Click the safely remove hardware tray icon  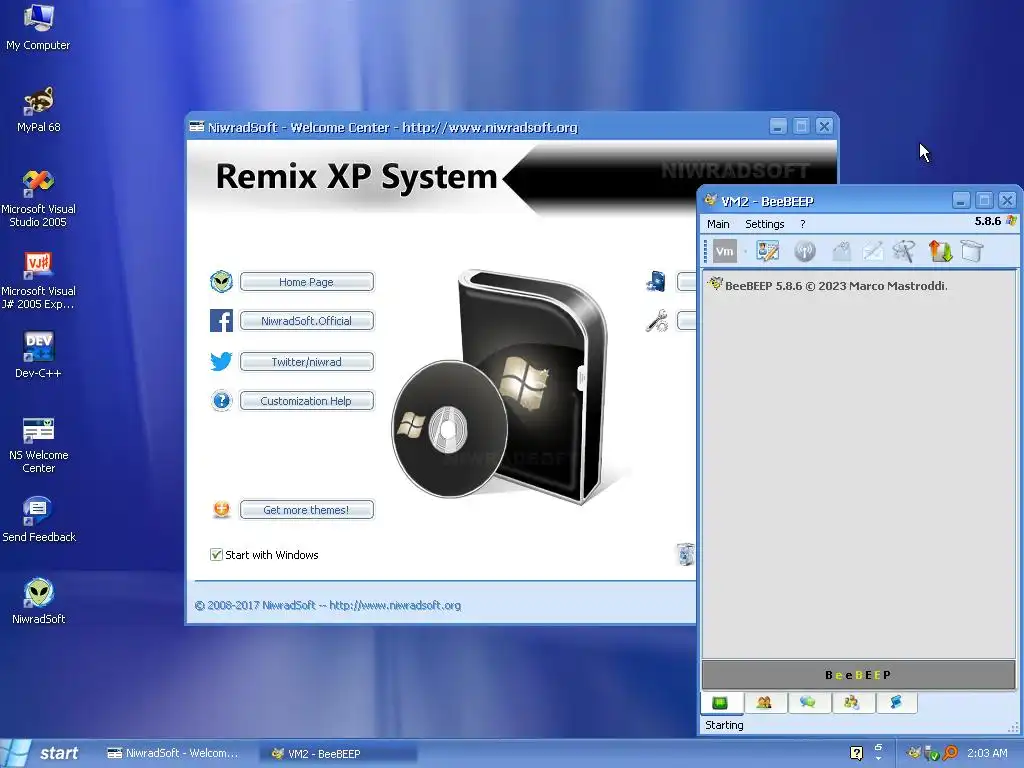coord(932,754)
